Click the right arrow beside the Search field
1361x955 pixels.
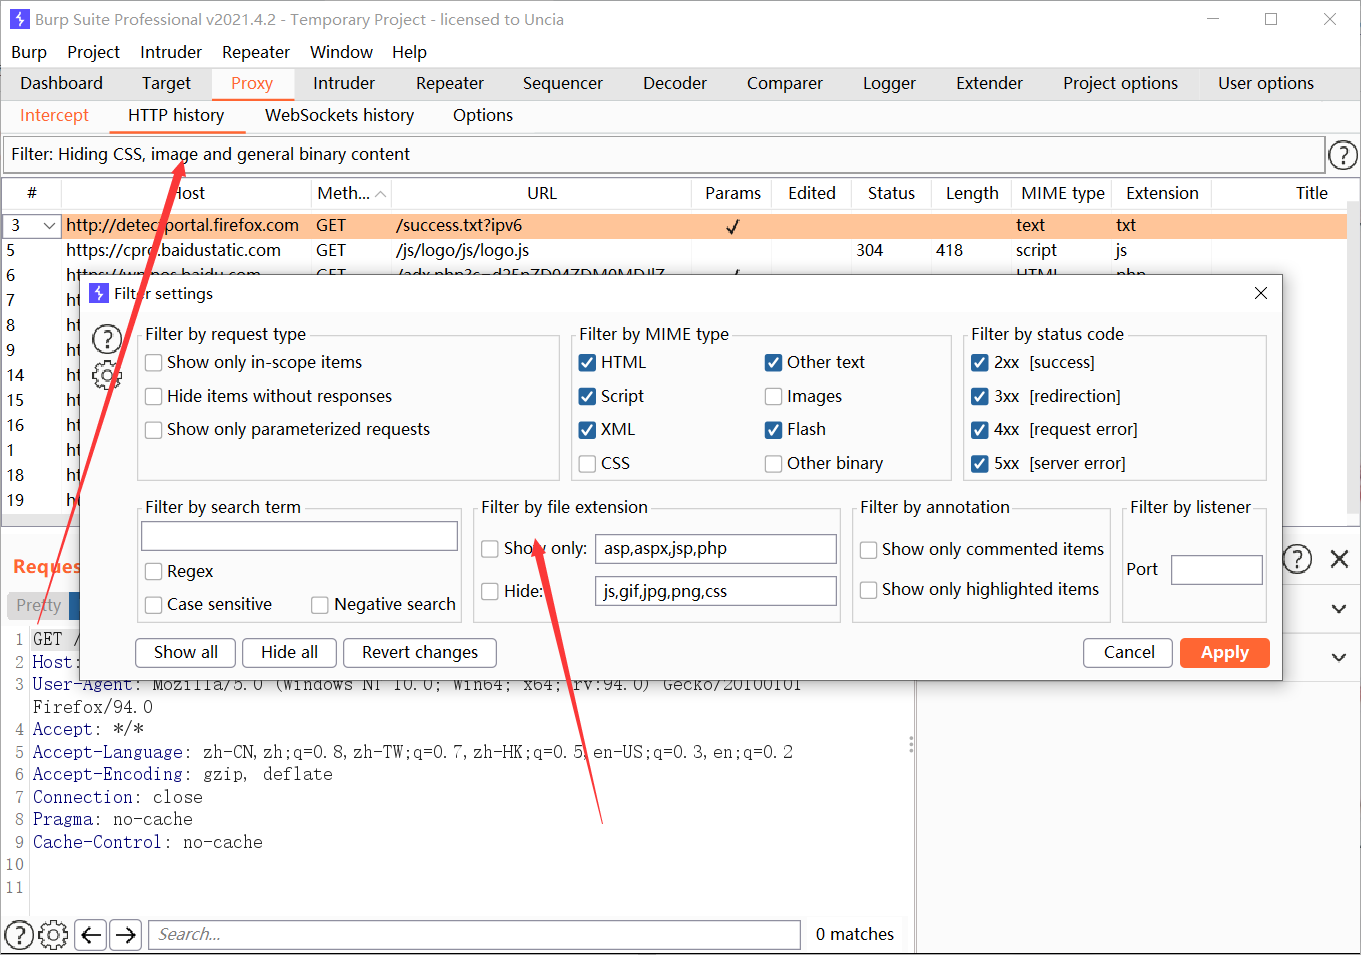point(124,934)
